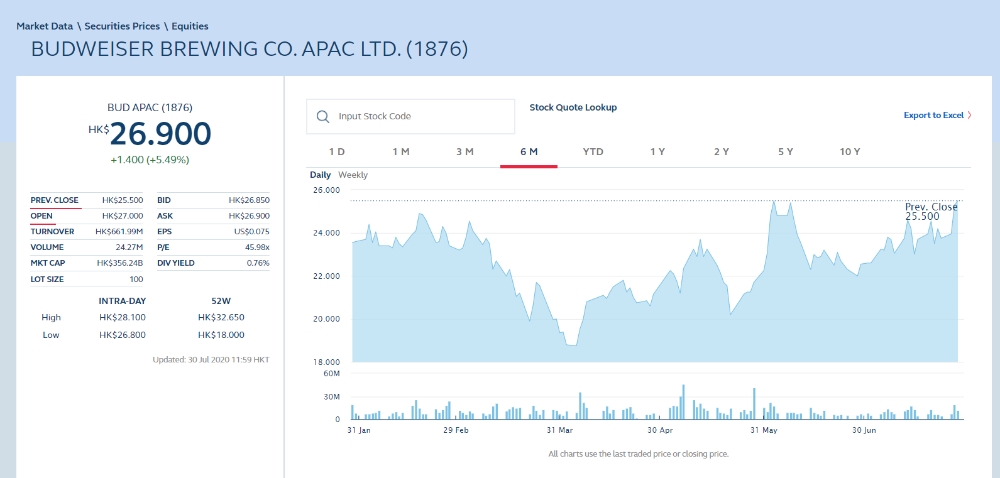Select the 3 M chart range
This screenshot has height=478, width=1000.
point(465,152)
